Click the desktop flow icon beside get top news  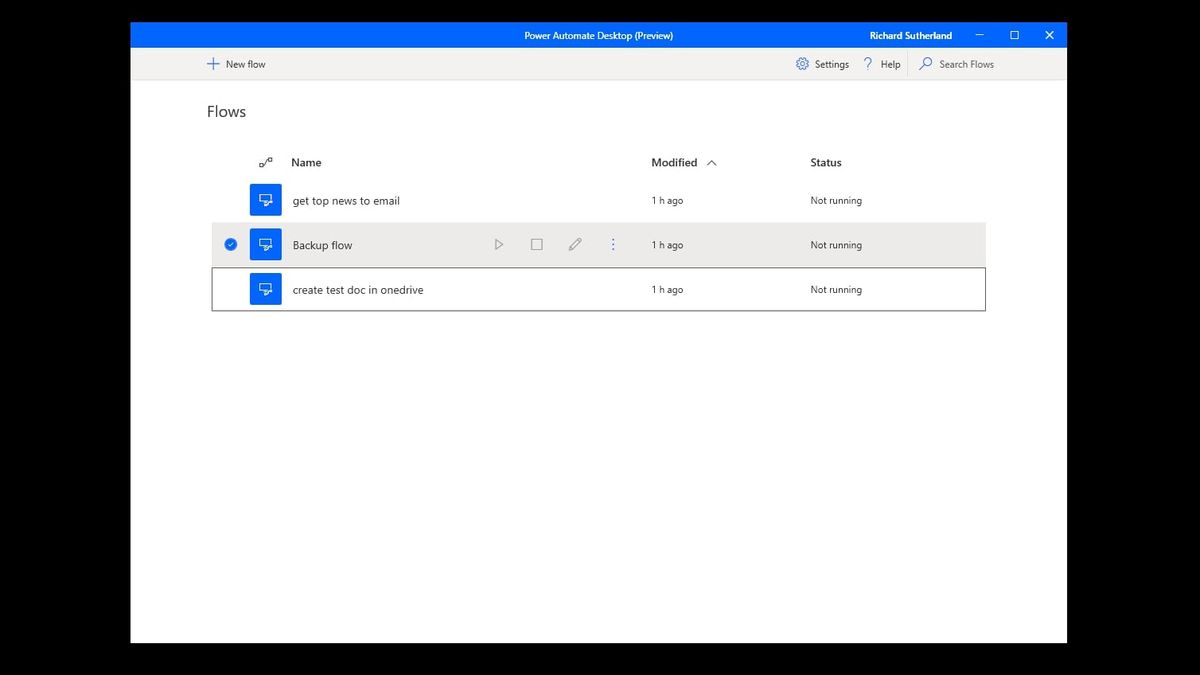[265, 199]
